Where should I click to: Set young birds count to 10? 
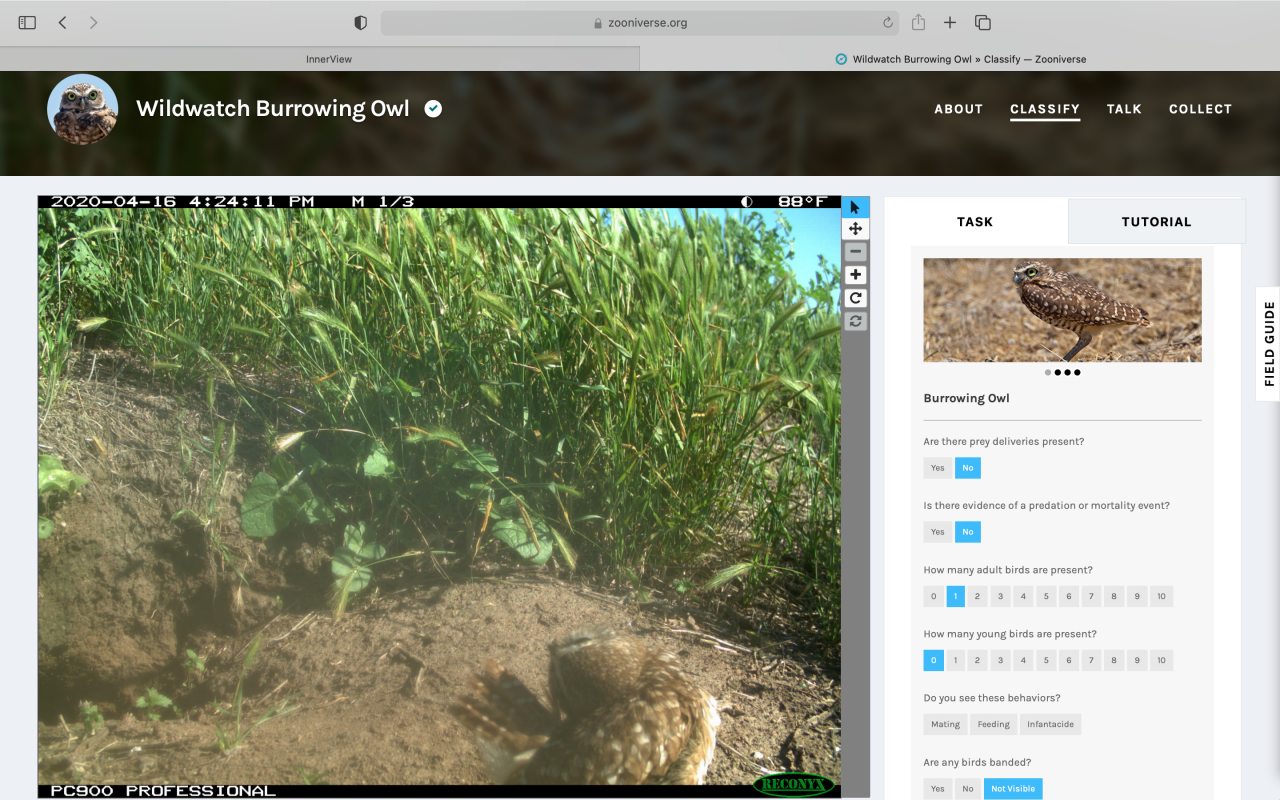[1161, 660]
